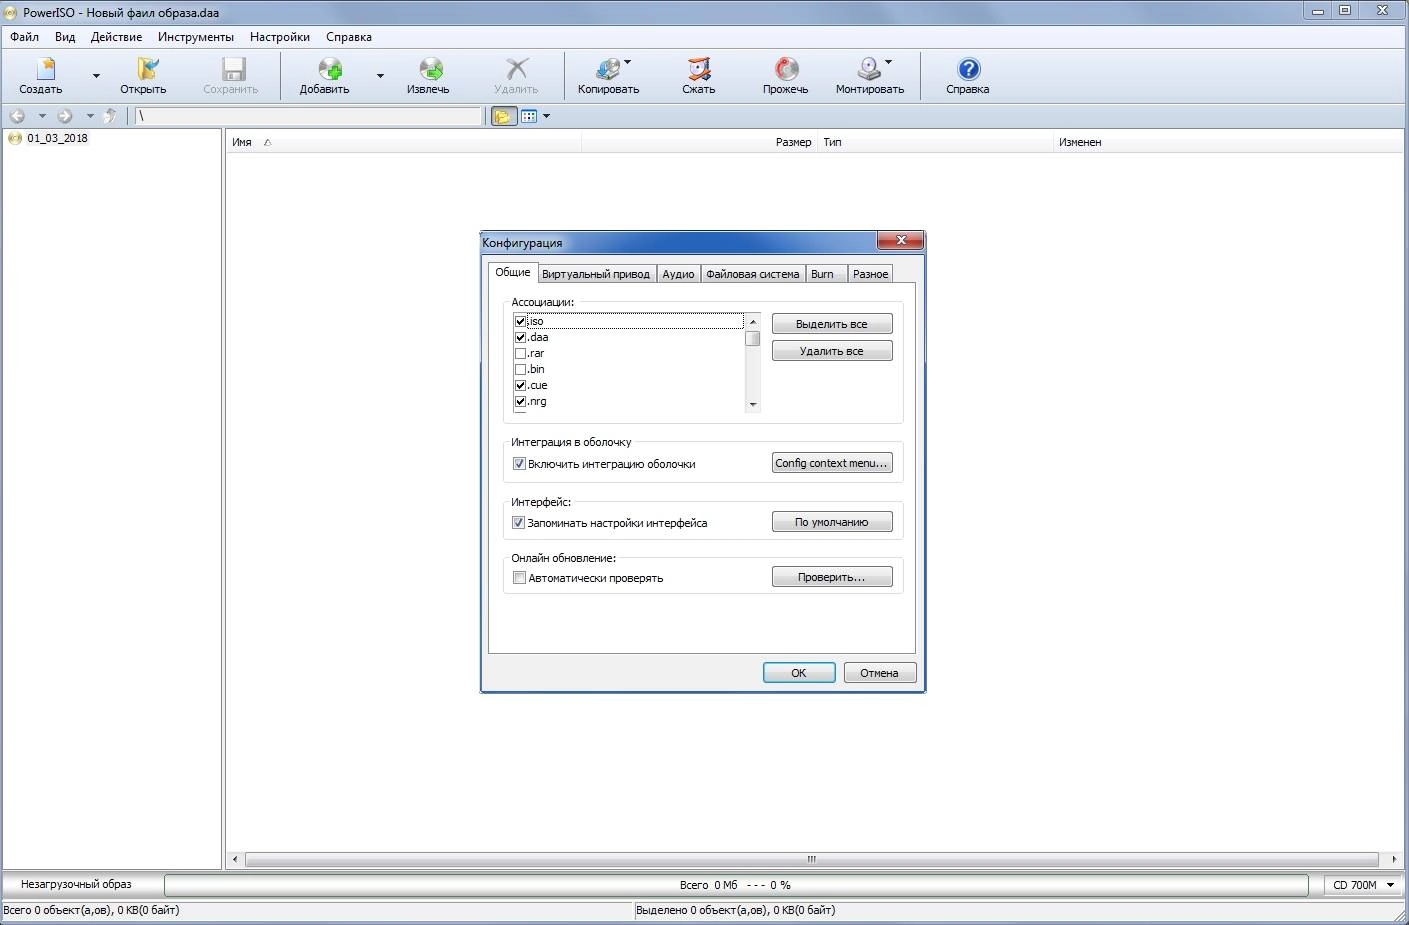Click the Сжать (Compress) toolbar icon
Image resolution: width=1409 pixels, height=925 pixels.
coord(699,76)
